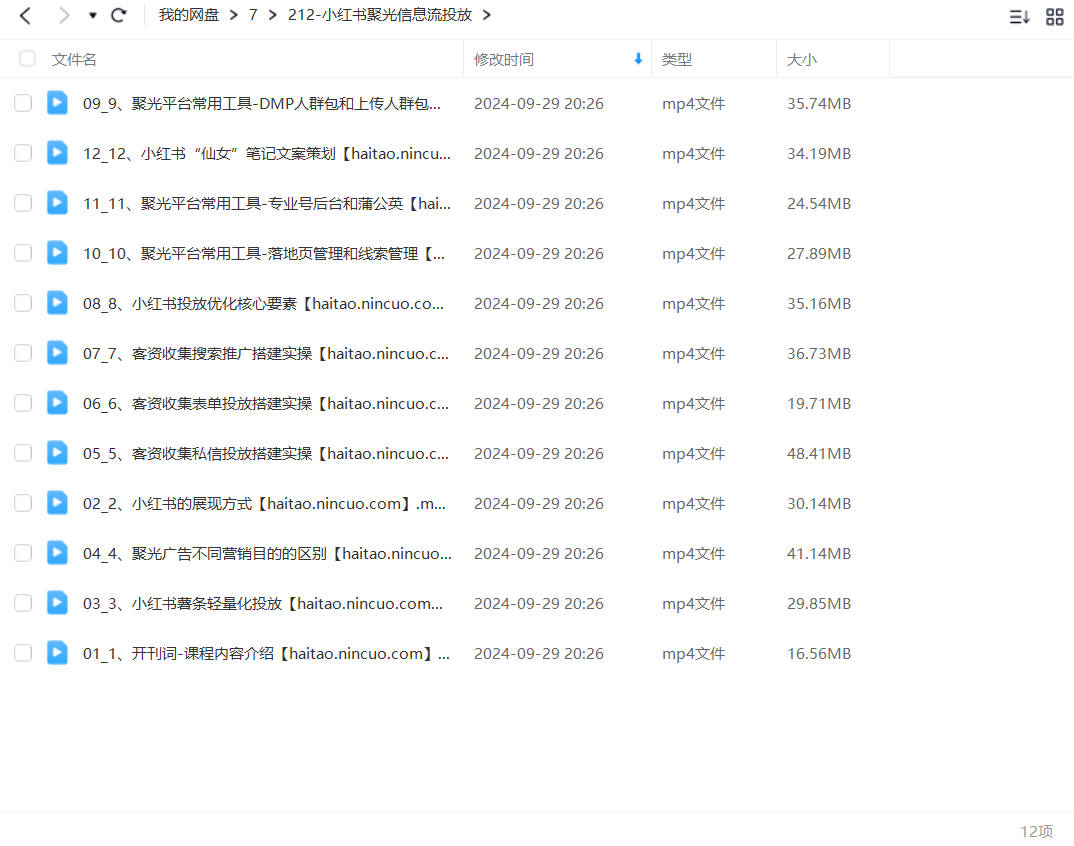Click the 16.56MB size cell
This screenshot has height=846, width=1074.
point(819,654)
